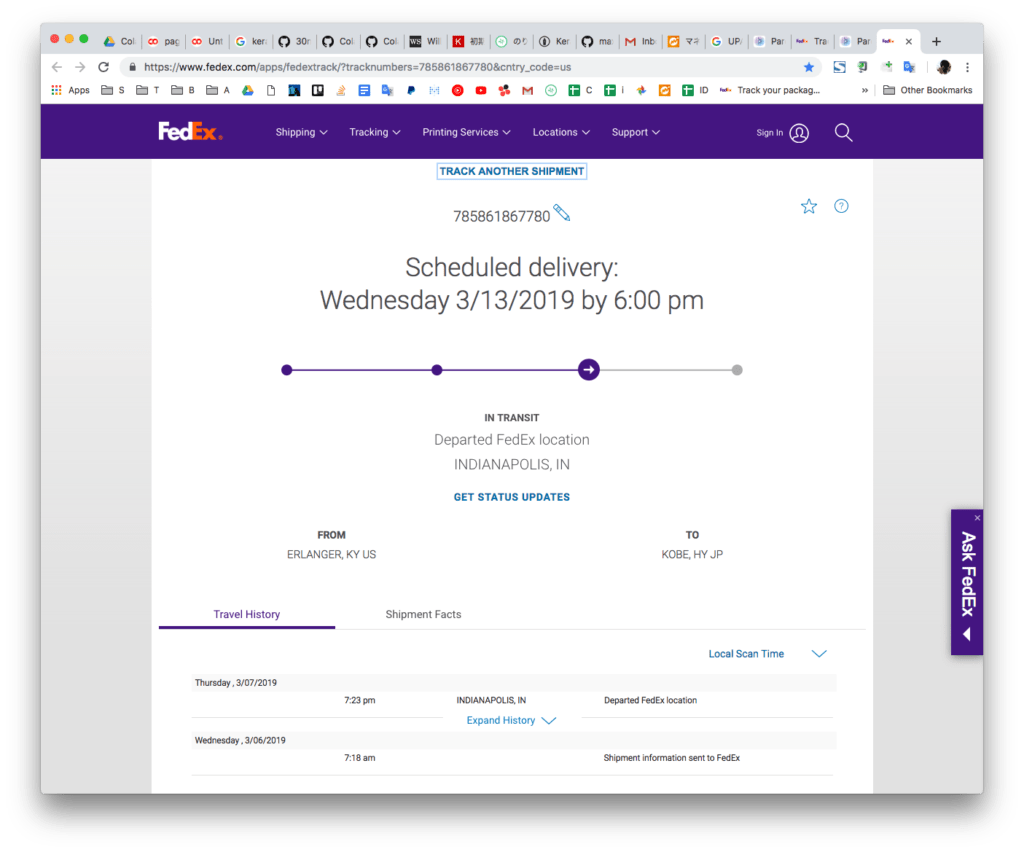Expand History in travel history
Viewport: 1024px width, 852px height.
[511, 720]
